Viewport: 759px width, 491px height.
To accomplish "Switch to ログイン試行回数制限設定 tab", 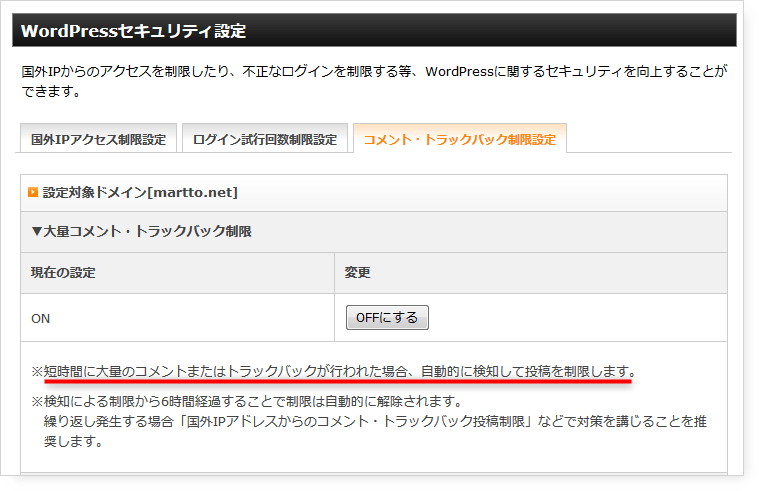I will point(265,139).
